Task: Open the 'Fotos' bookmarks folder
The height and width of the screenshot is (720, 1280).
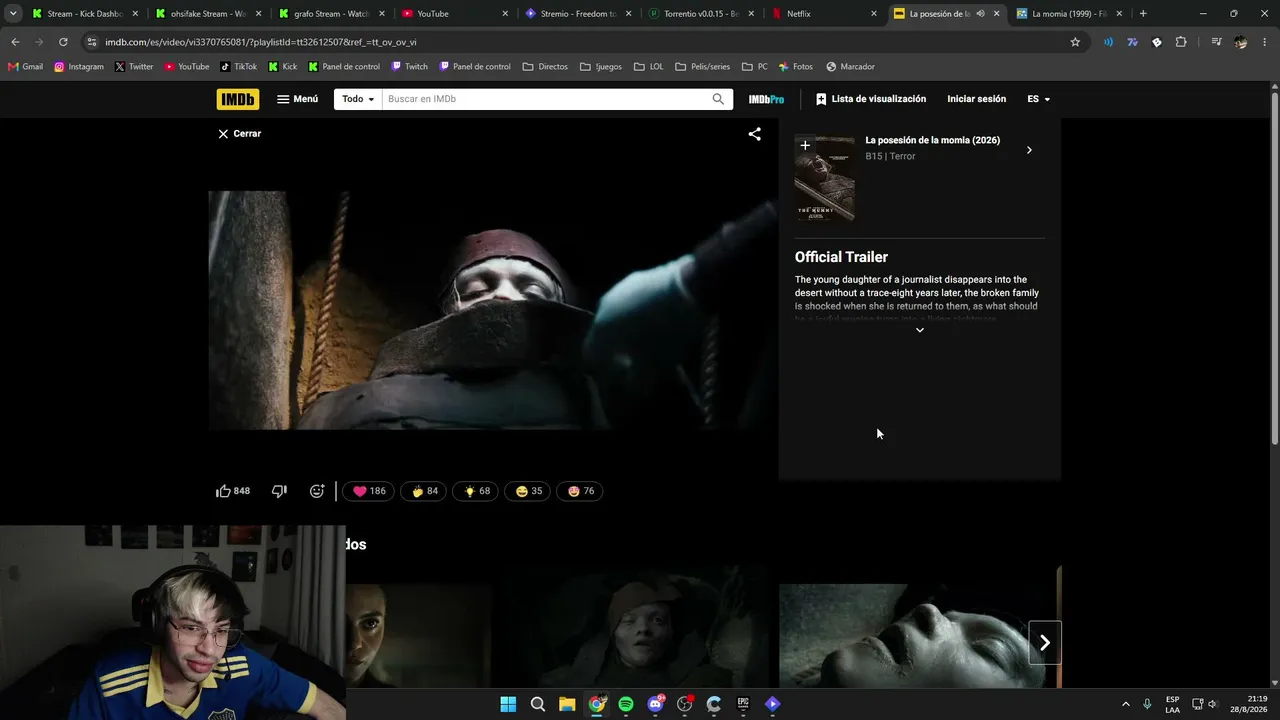Action: tap(795, 67)
